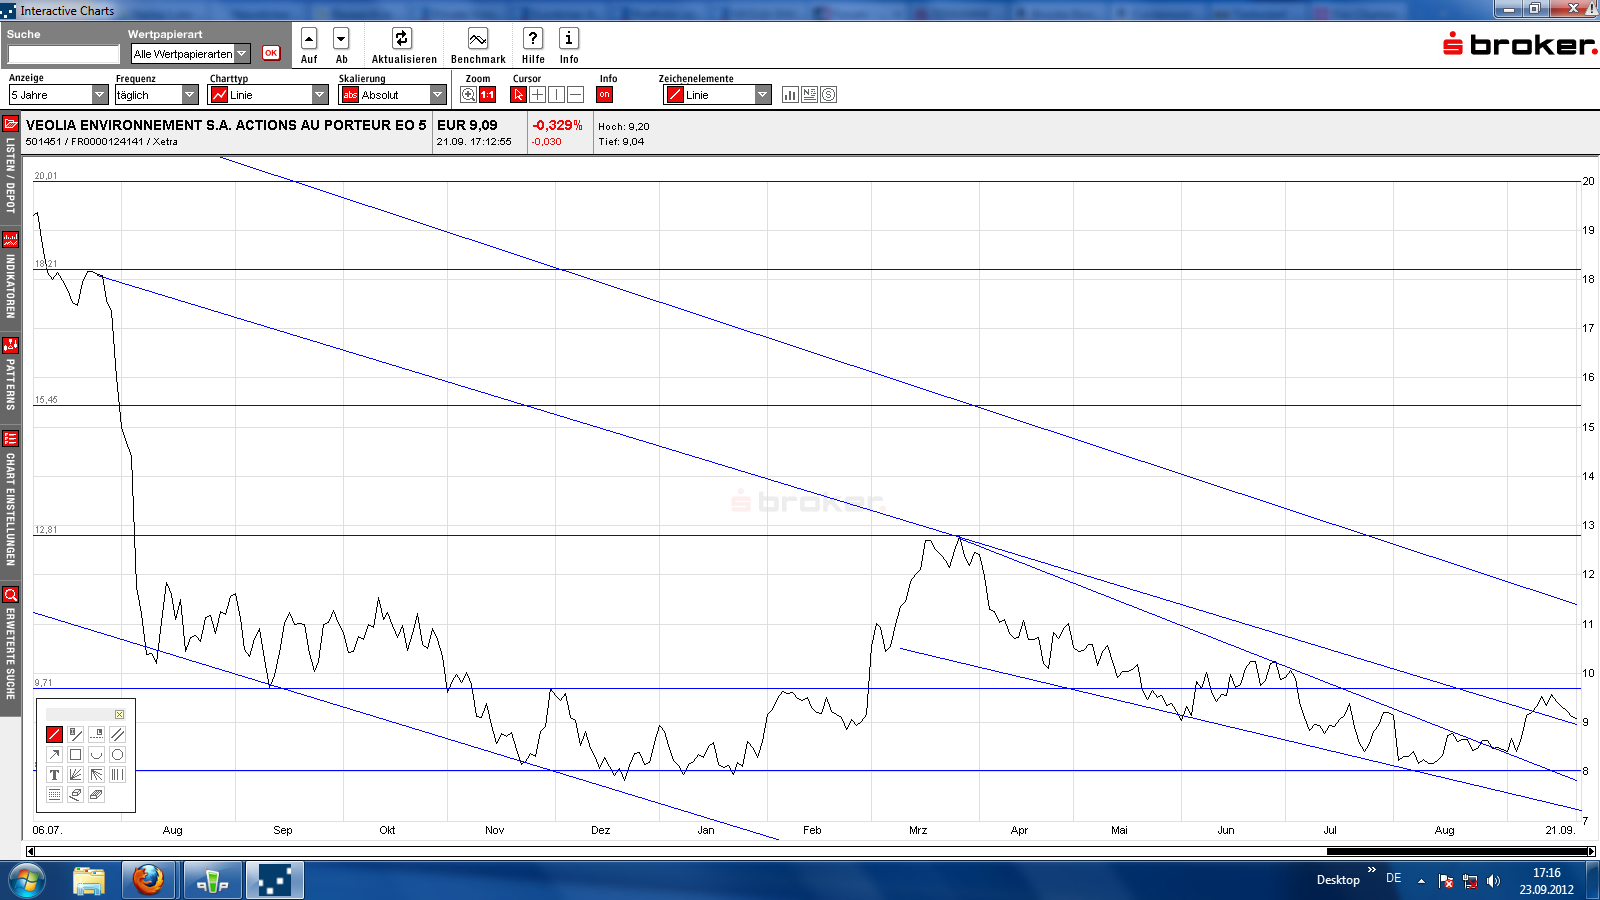Select the erase single element tool
The image size is (1600, 900).
point(75,794)
